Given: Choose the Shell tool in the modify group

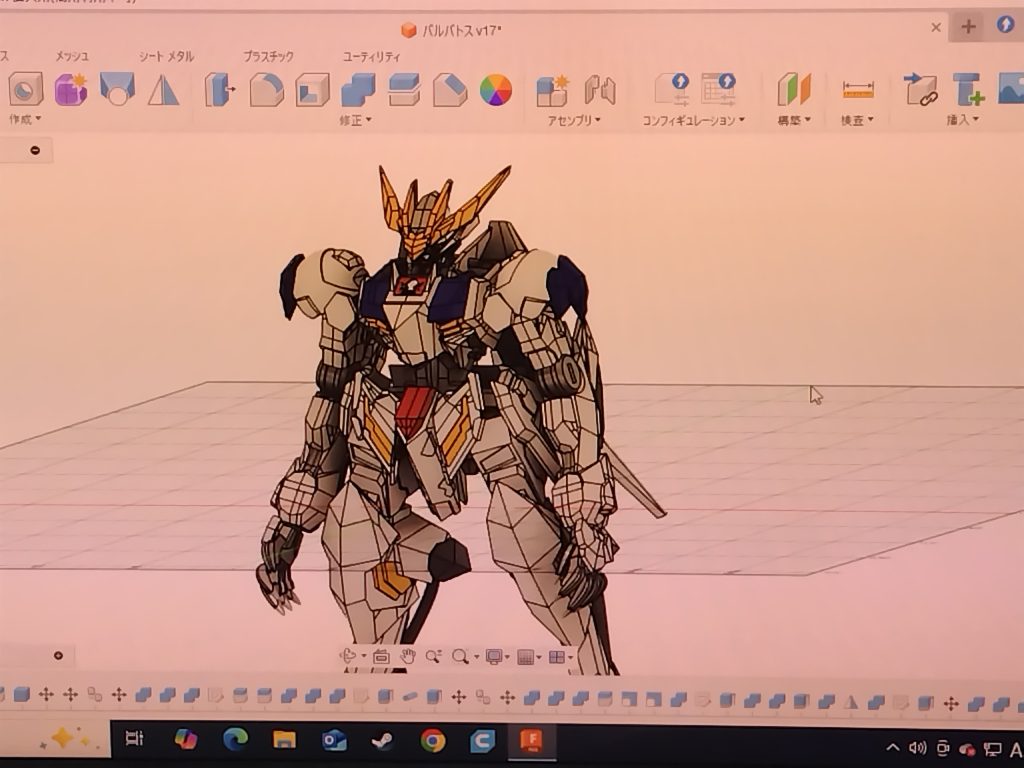Looking at the screenshot, I should tap(312, 90).
